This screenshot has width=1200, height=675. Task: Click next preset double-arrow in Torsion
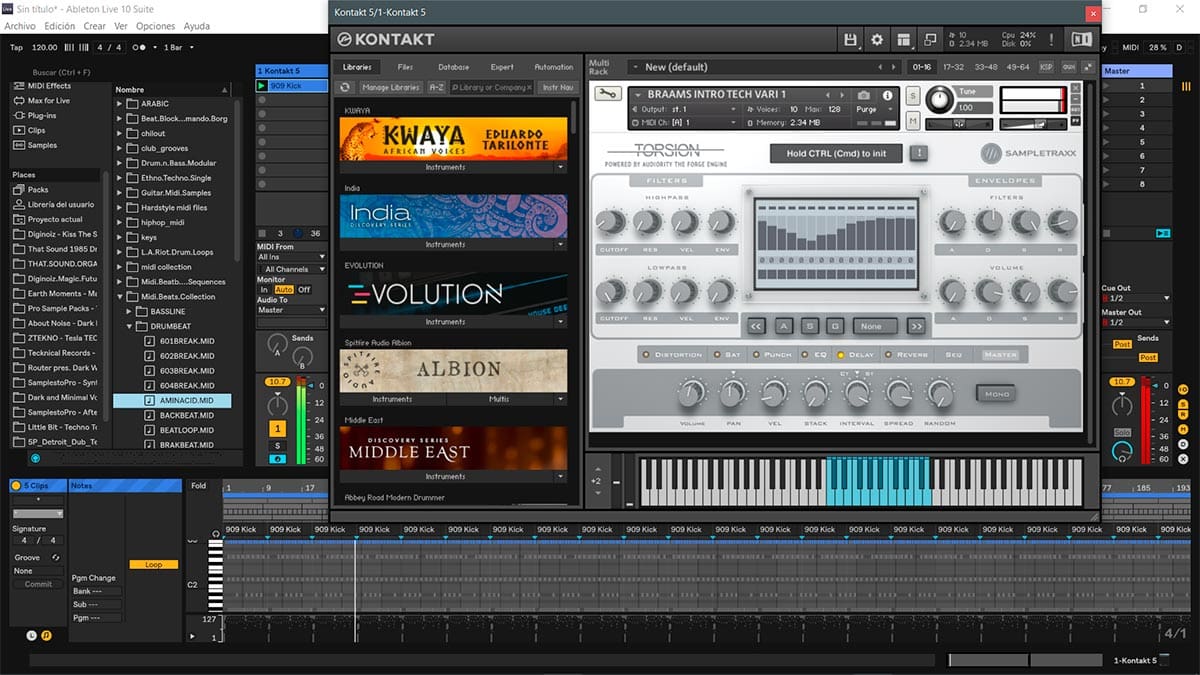coord(916,326)
